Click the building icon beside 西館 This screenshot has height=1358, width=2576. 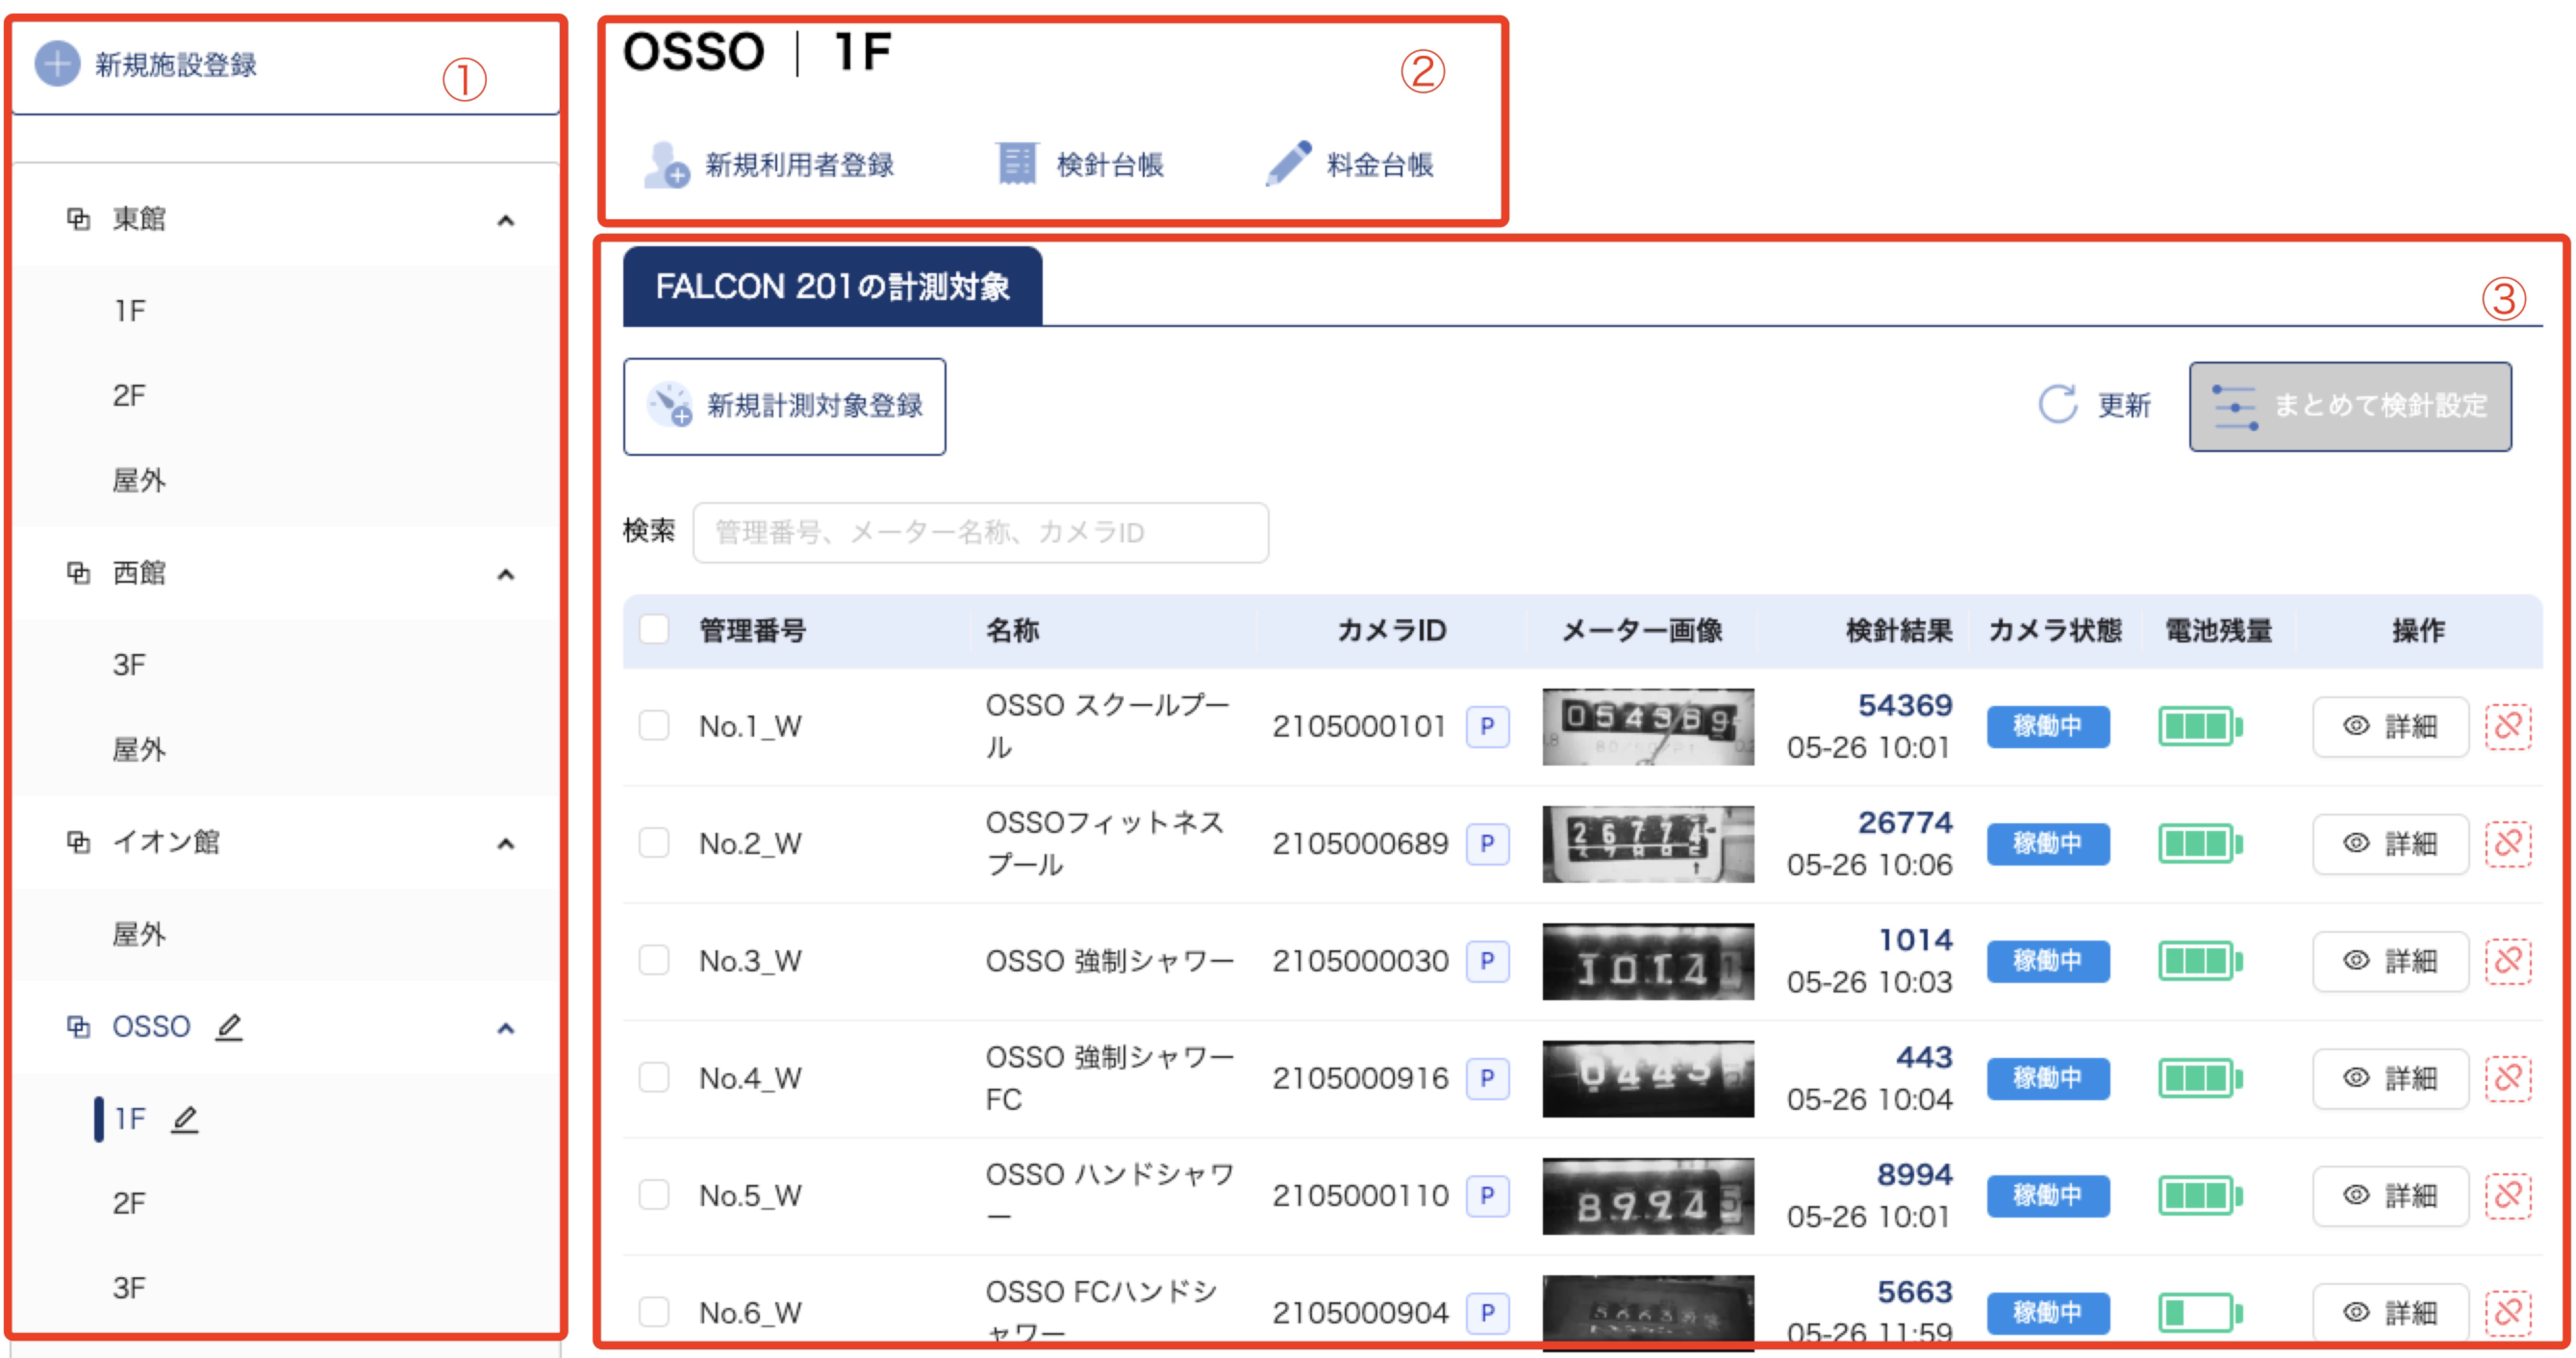[78, 573]
